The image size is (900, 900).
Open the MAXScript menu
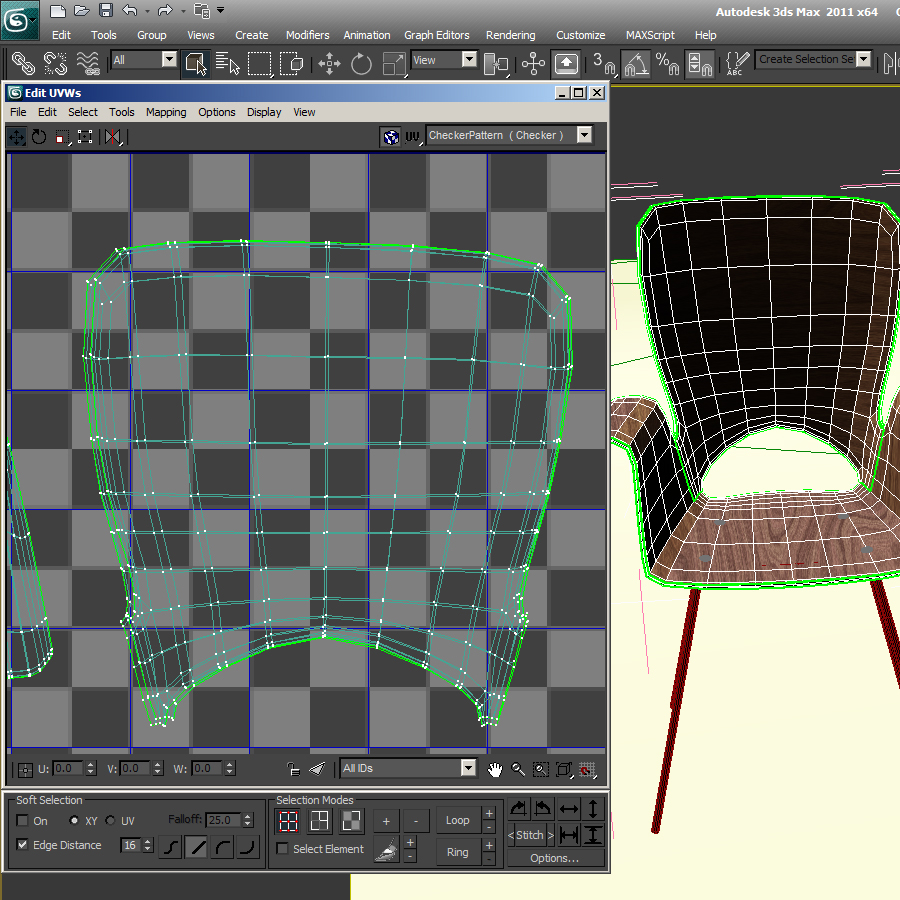(650, 35)
